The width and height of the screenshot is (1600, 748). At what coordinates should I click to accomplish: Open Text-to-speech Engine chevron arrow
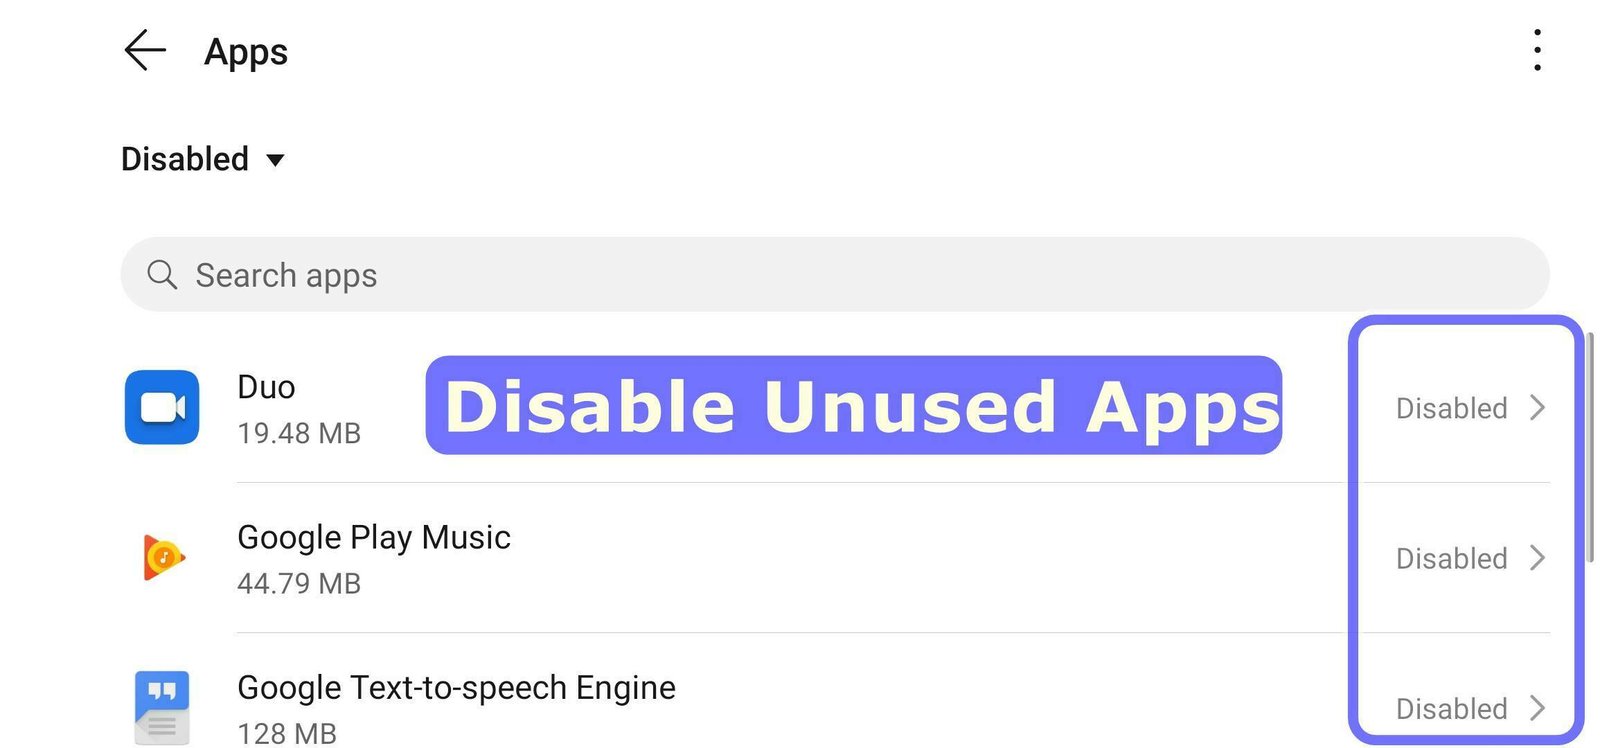pos(1538,708)
